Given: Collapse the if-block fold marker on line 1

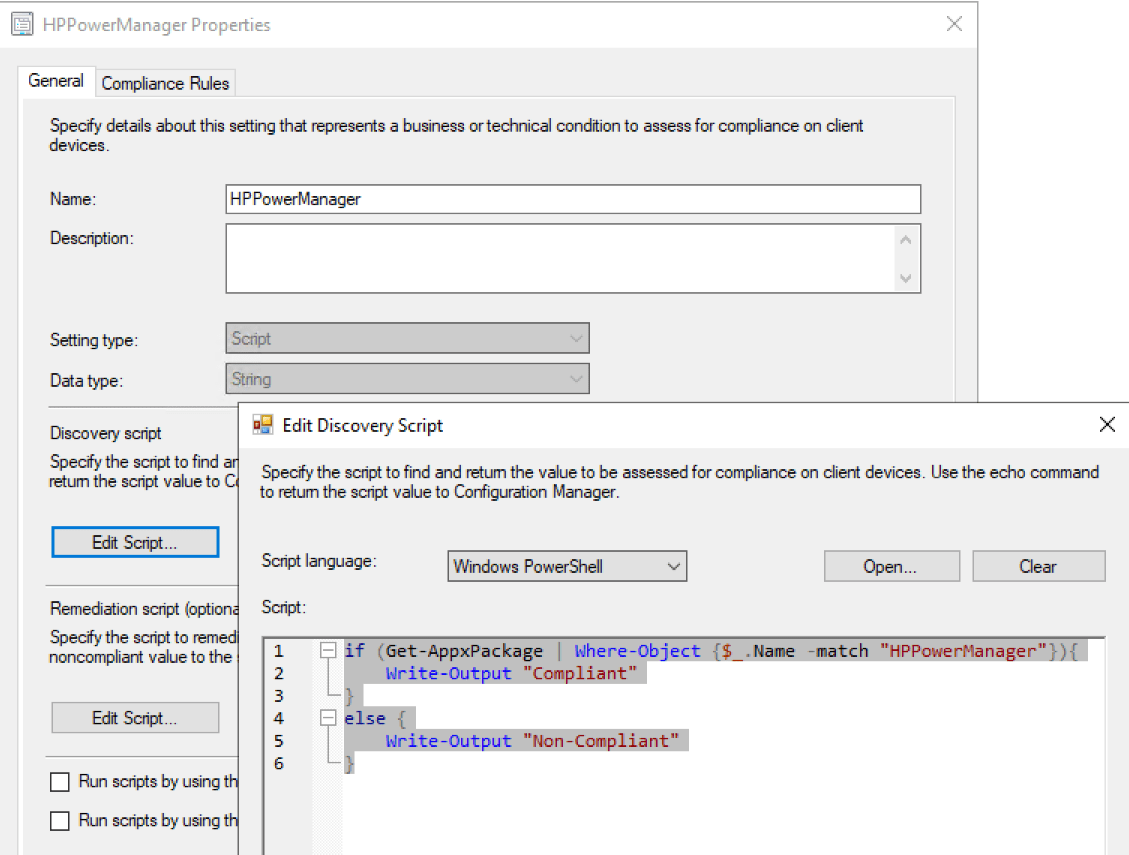Looking at the screenshot, I should [x=330, y=650].
